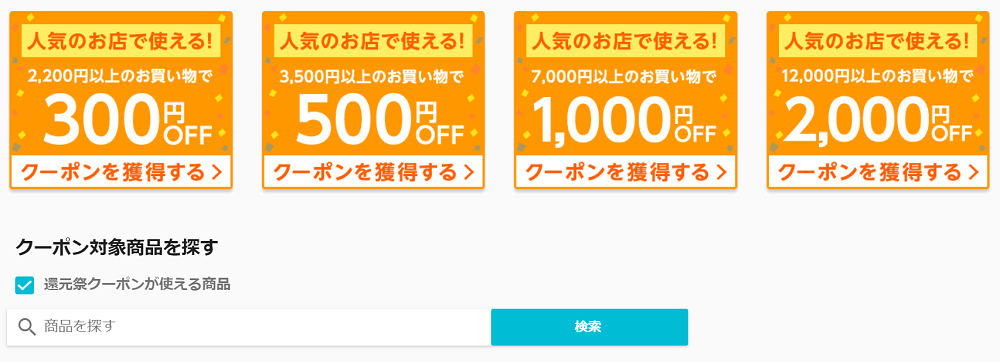Get the 300円OFF coupon via クーポンを獲得する

(121, 172)
